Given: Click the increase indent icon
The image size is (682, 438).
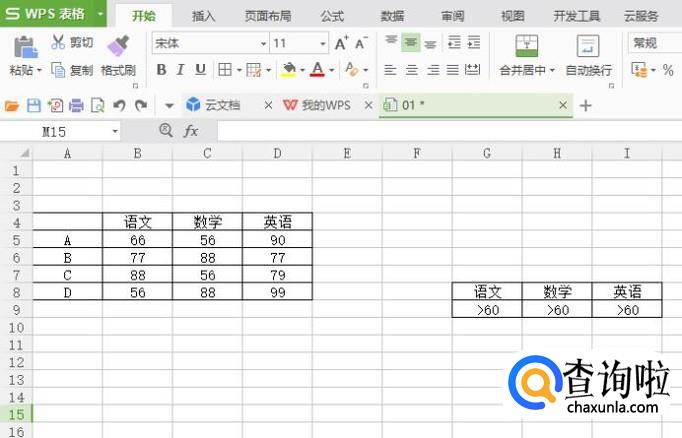Looking at the screenshot, I should coord(474,43).
